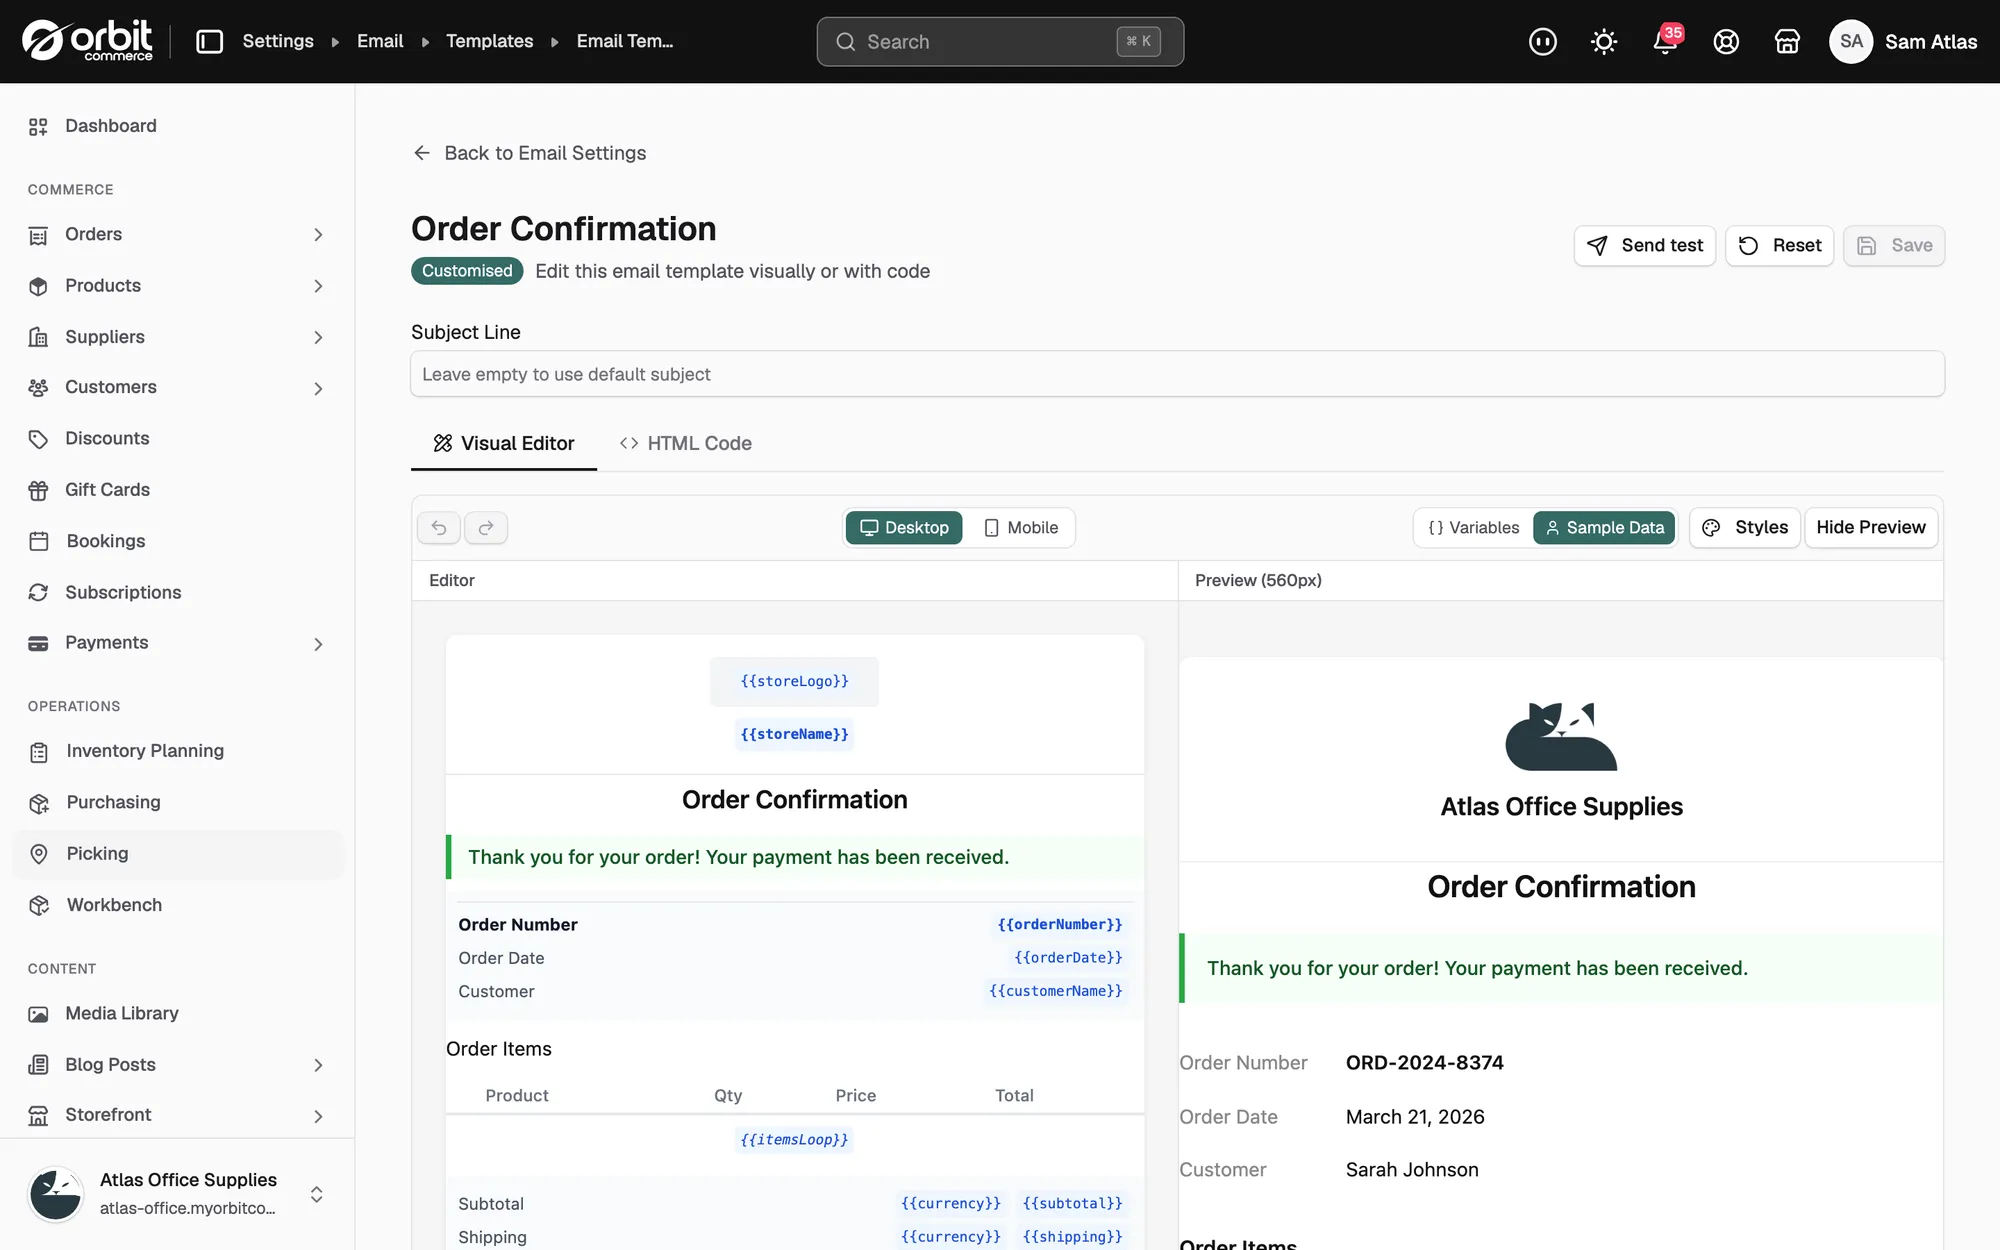Open the help lifebuoy icon

tap(1726, 41)
